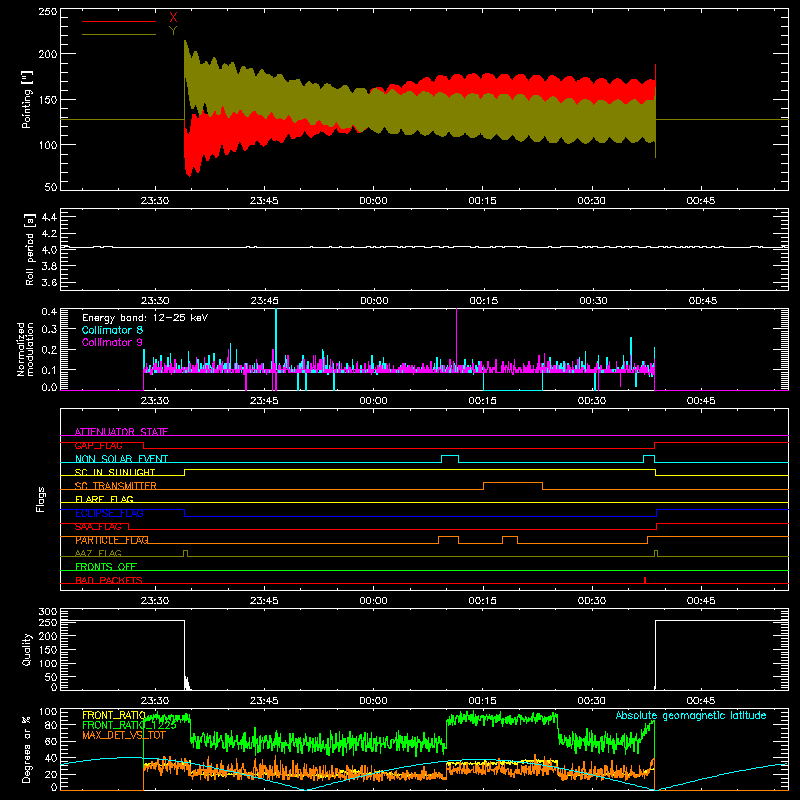Select the red X legend line sample
Screen dimensions: 800x800
coord(119,21)
